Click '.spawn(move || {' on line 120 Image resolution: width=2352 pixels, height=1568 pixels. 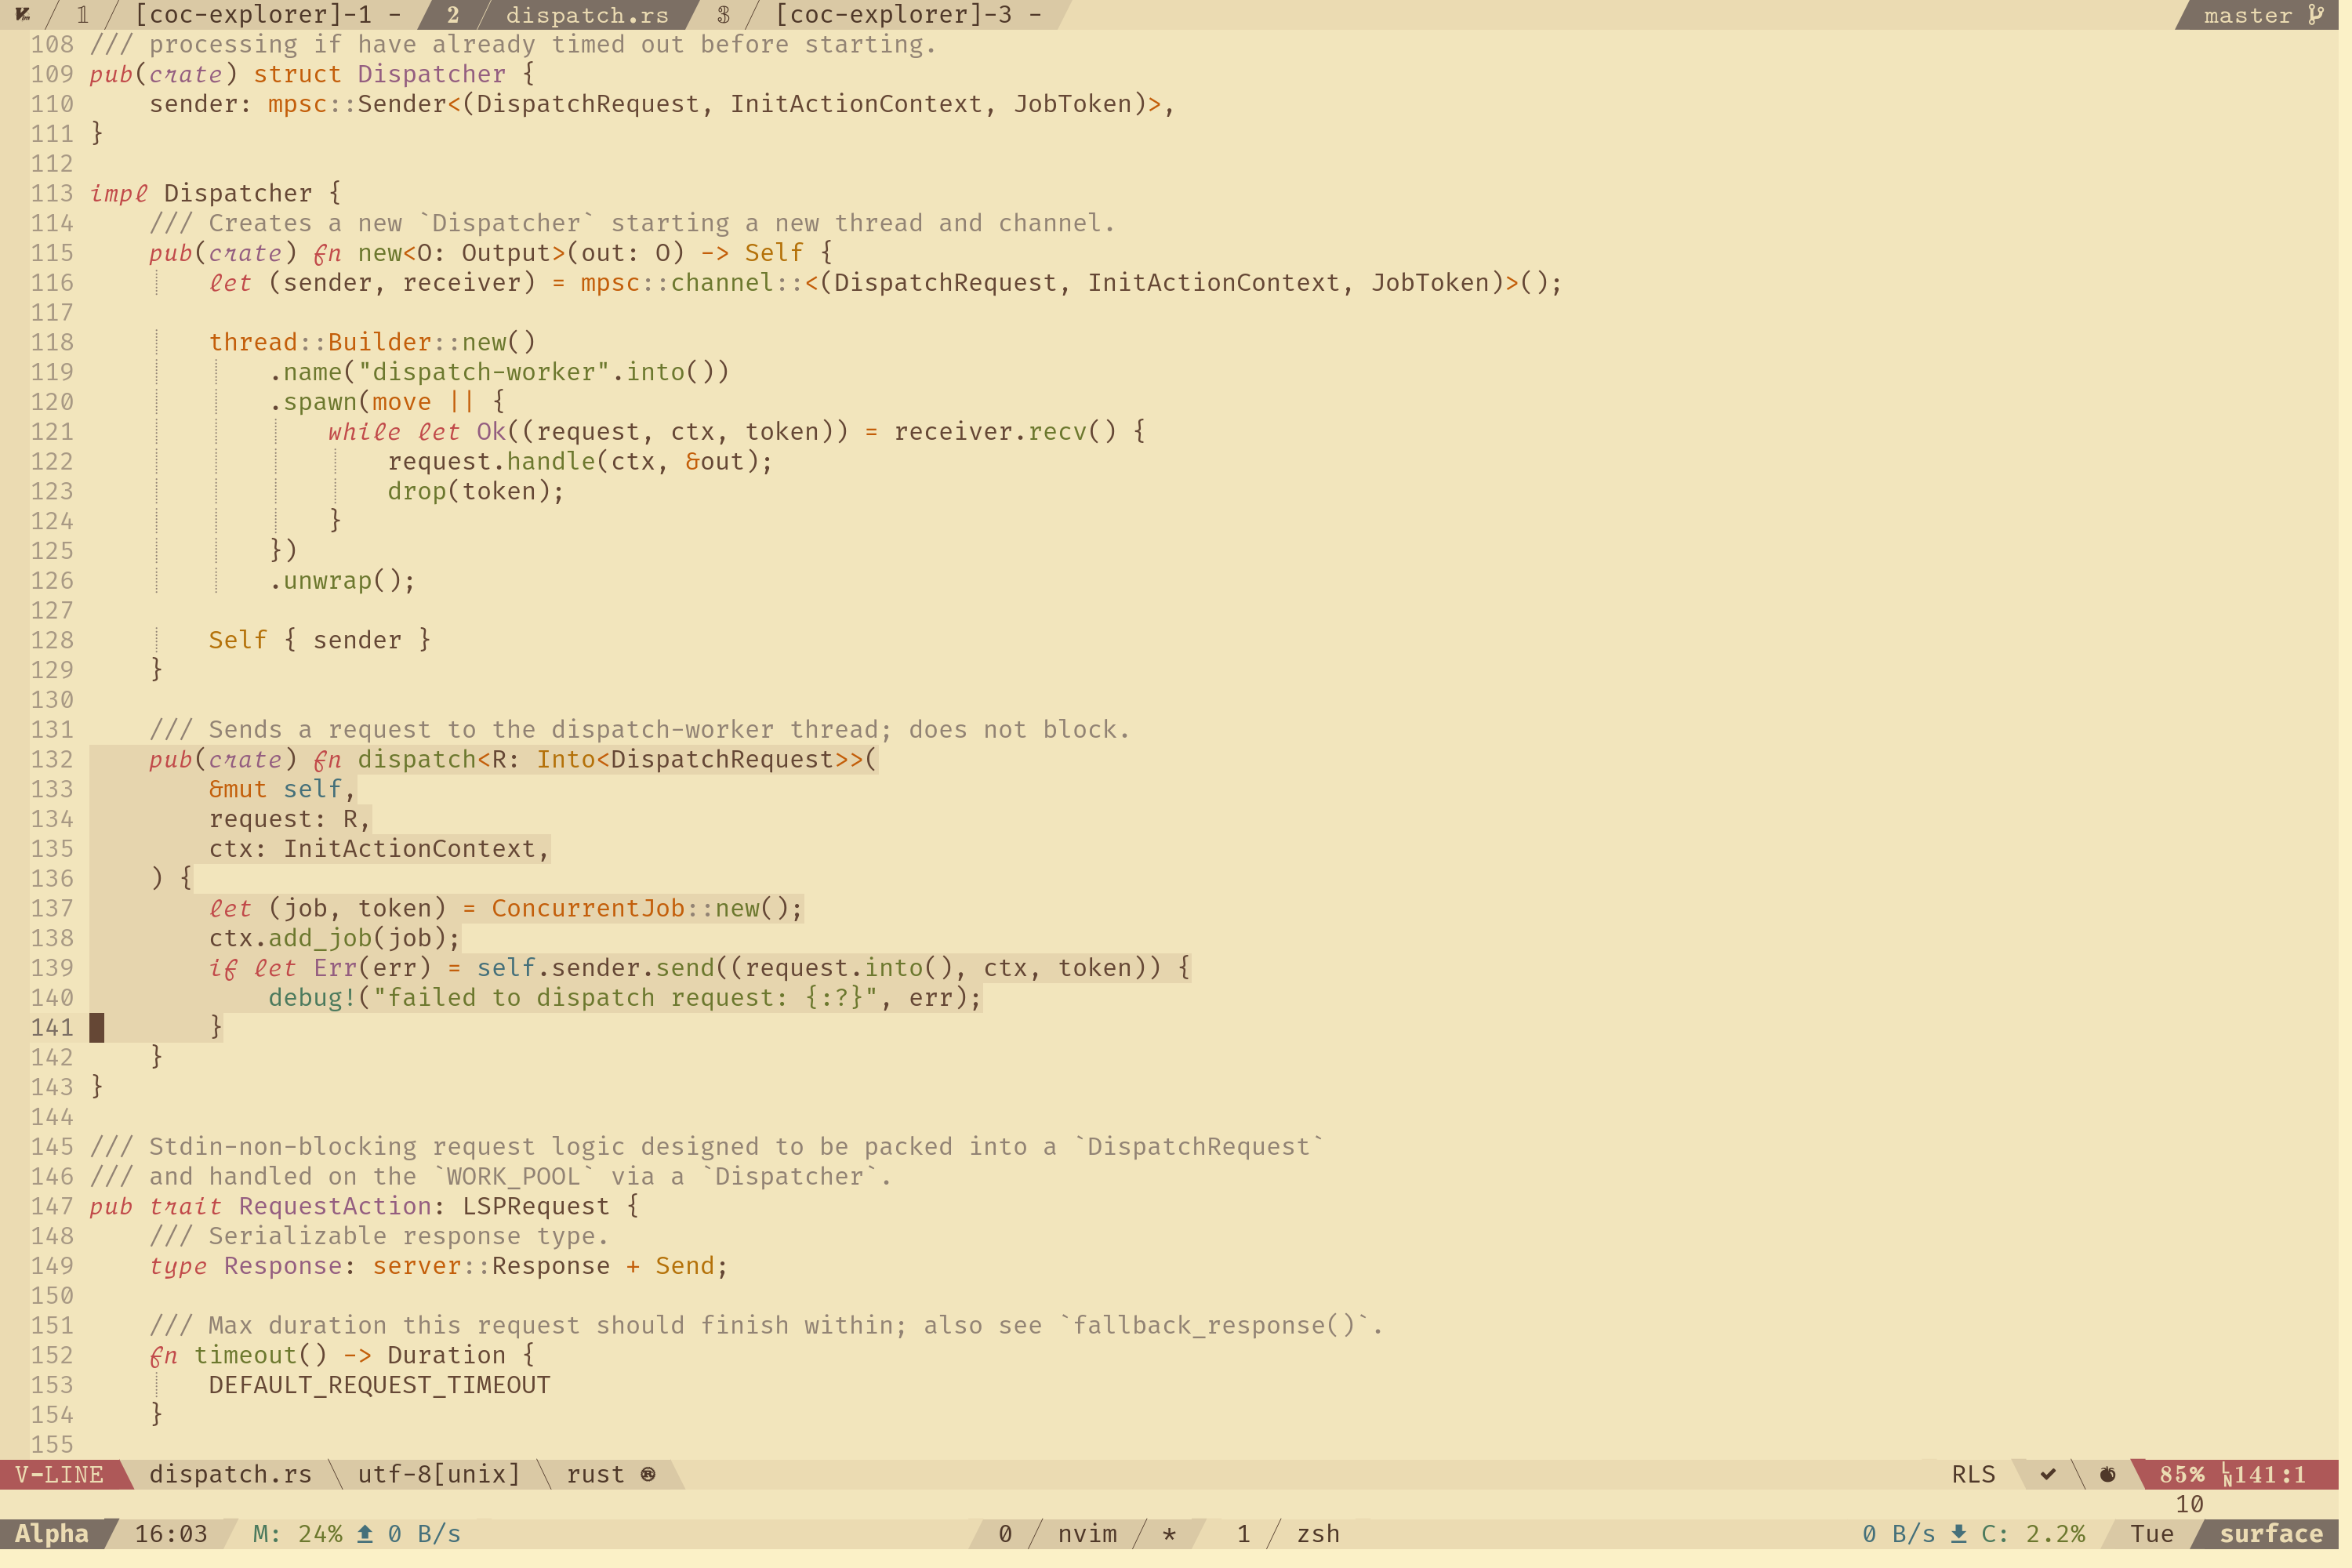[x=389, y=404]
